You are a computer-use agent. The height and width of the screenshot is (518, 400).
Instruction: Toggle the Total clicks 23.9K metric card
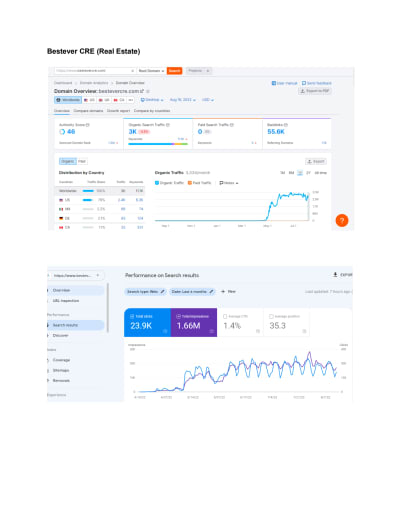pos(147,322)
